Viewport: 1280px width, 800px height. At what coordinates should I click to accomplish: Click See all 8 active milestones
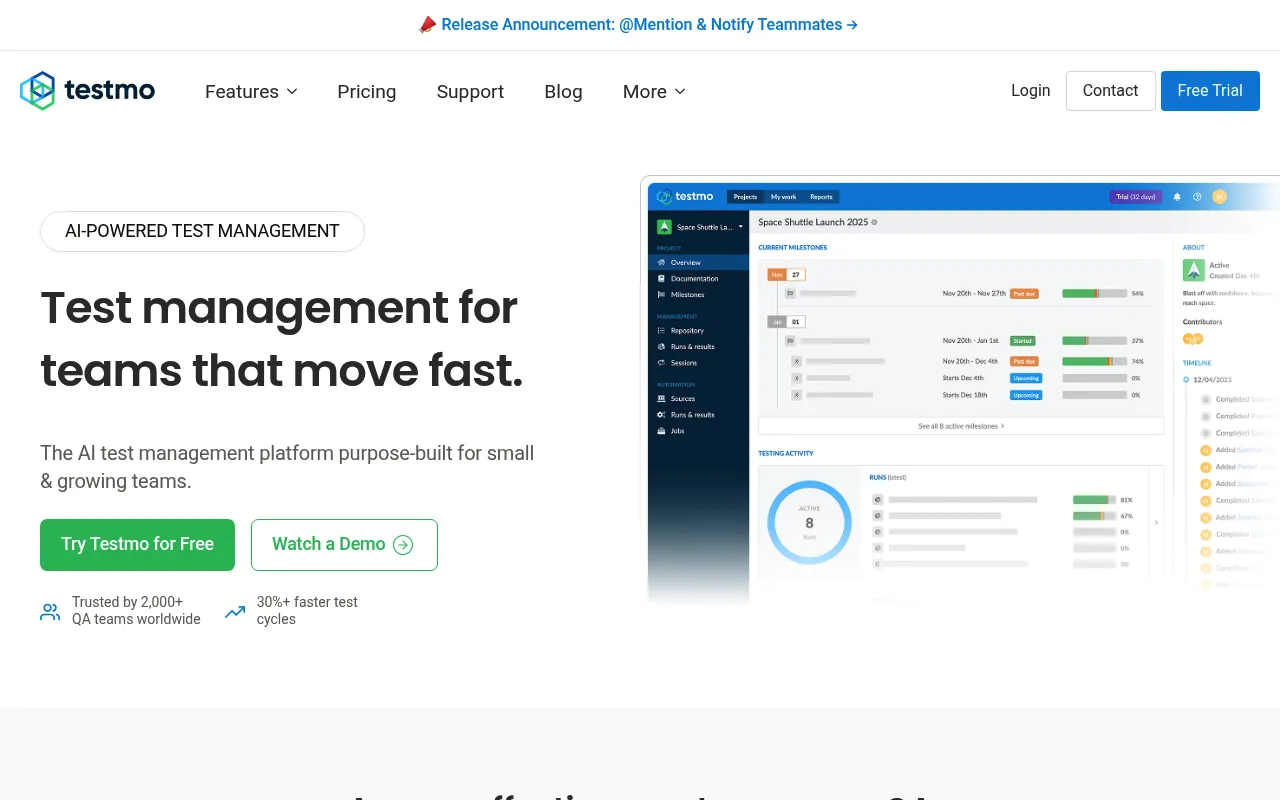coord(961,426)
